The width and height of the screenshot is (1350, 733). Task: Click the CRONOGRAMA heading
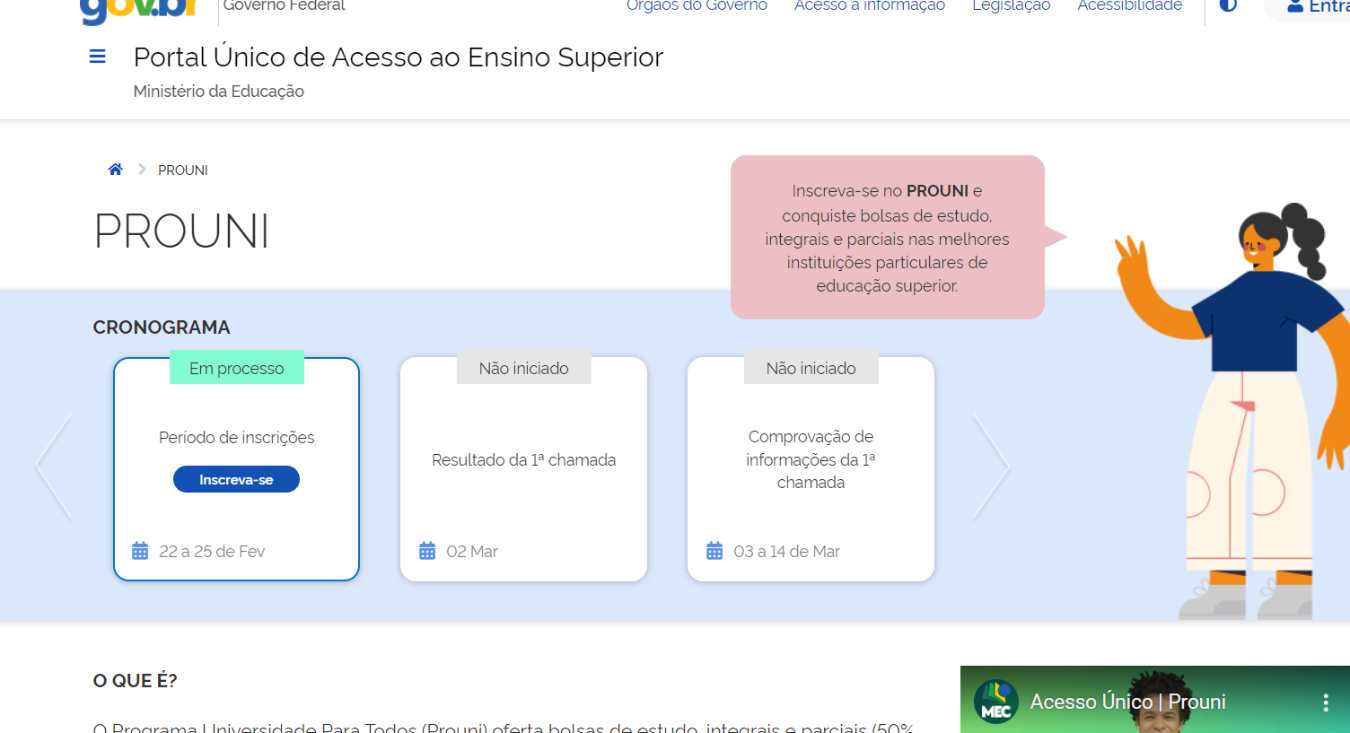[x=162, y=327]
